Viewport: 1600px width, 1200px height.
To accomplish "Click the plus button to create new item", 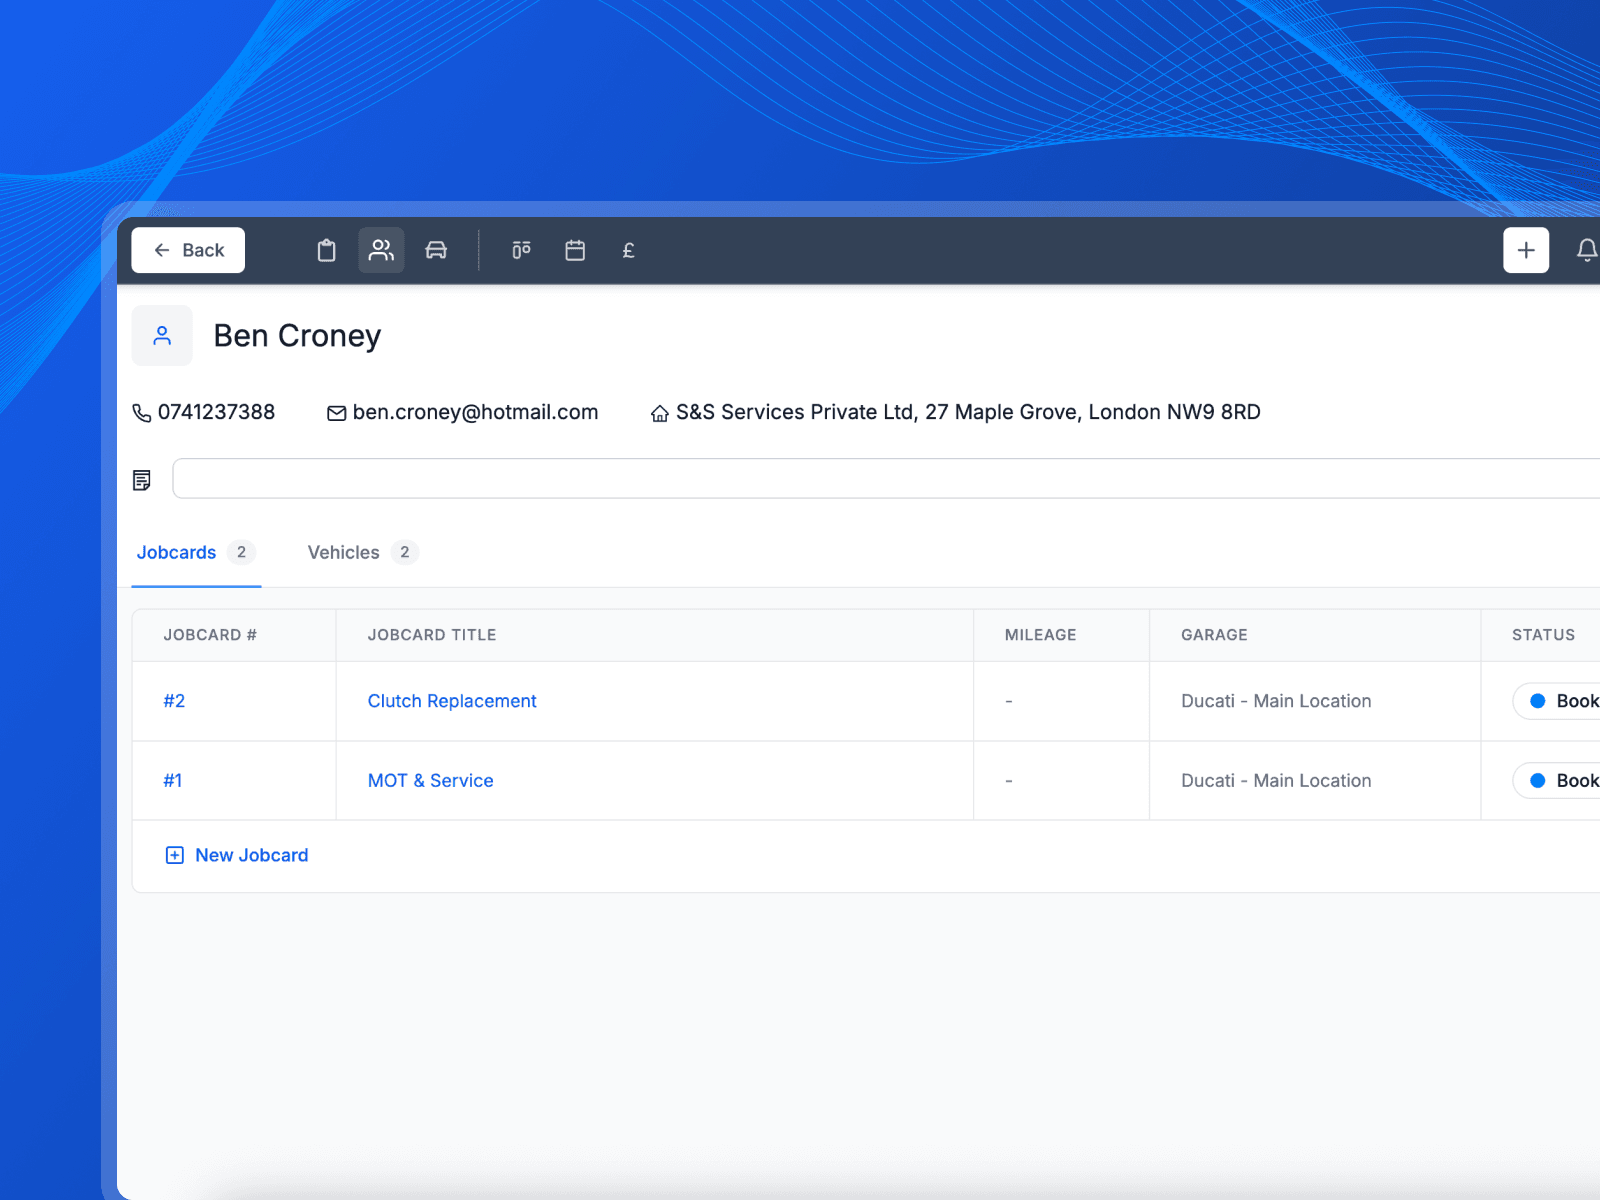I will point(1525,250).
